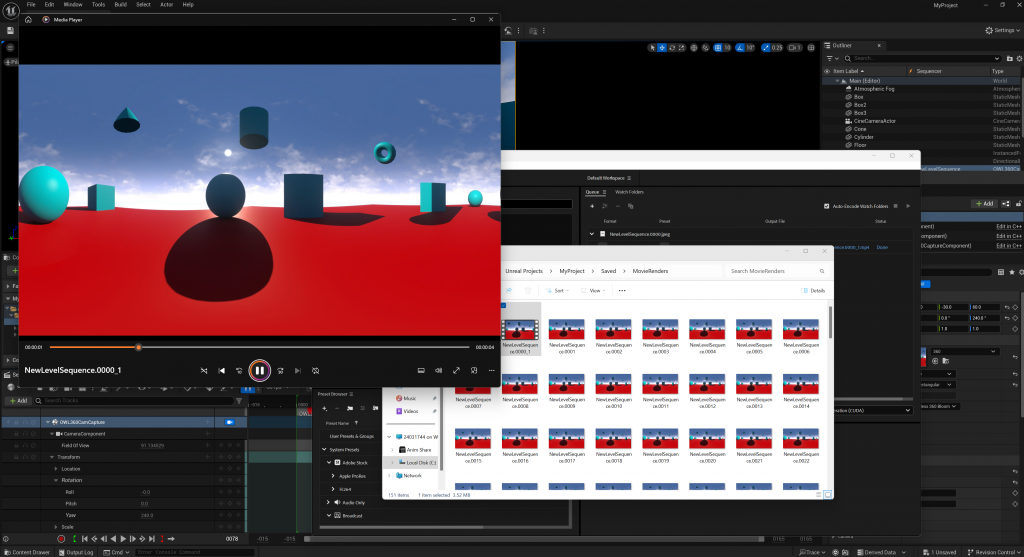Open Media Player more options menu

point(492,370)
